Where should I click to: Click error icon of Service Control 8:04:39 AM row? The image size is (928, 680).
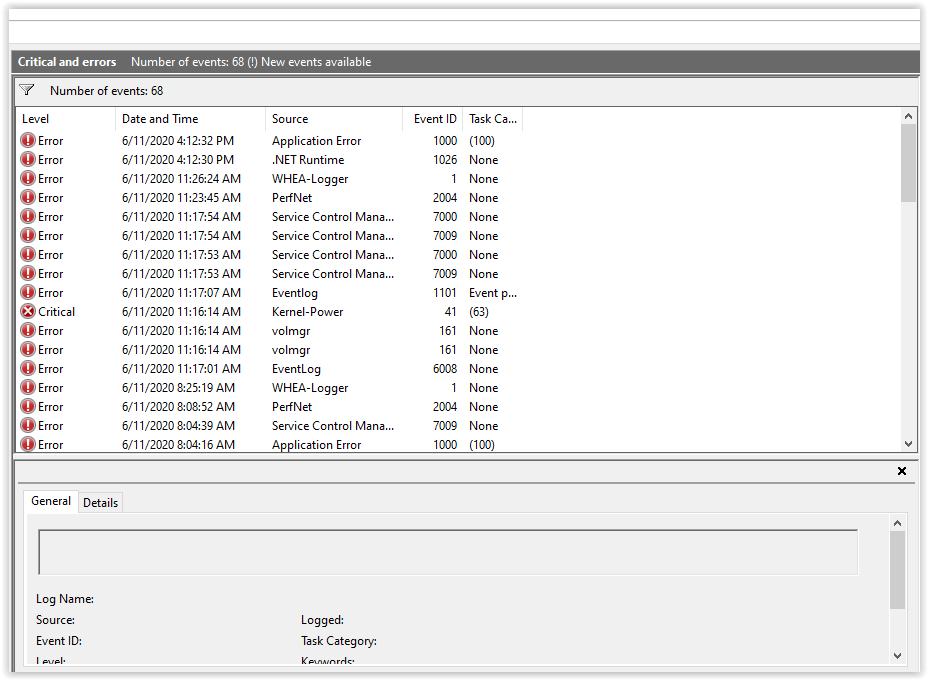tap(28, 425)
